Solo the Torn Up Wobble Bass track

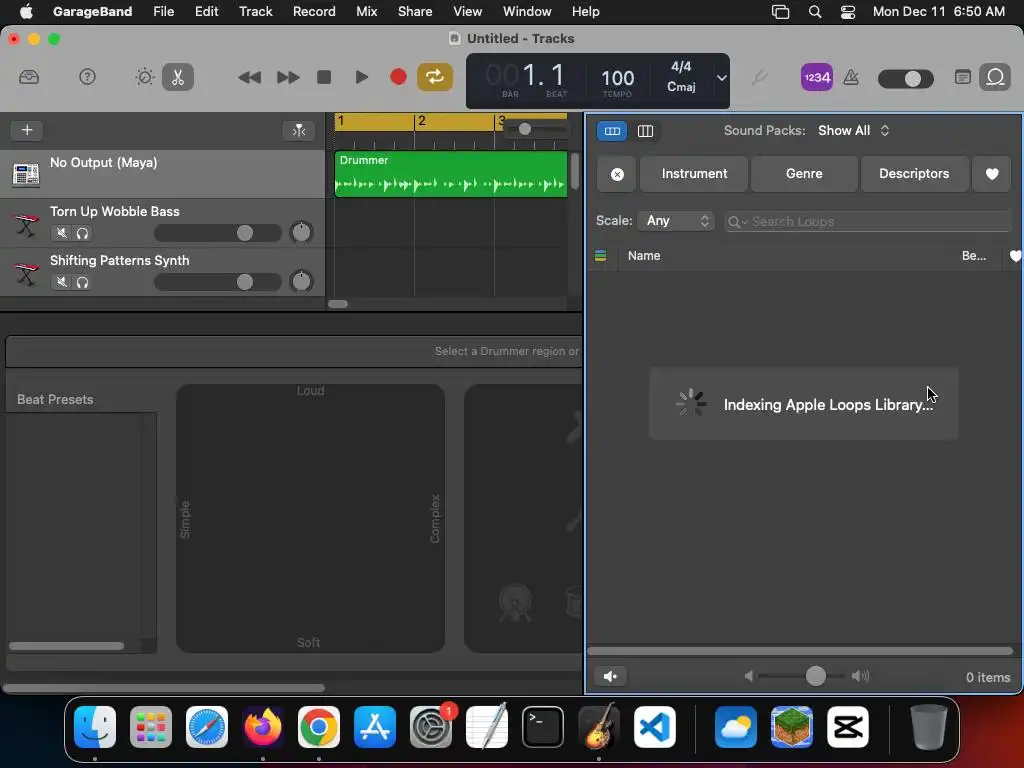(82, 232)
